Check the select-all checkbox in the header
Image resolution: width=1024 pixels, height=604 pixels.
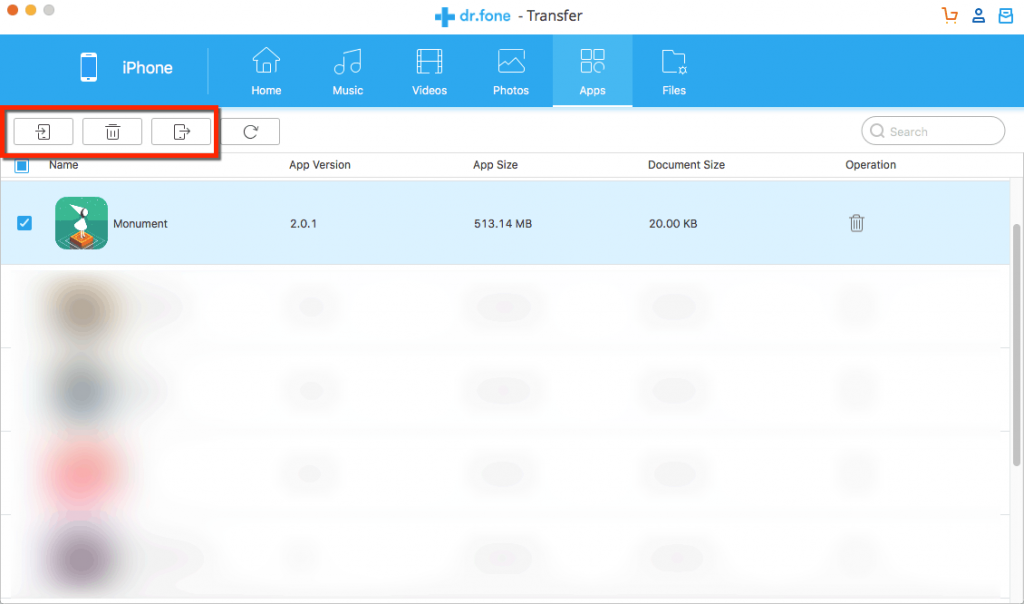point(24,164)
